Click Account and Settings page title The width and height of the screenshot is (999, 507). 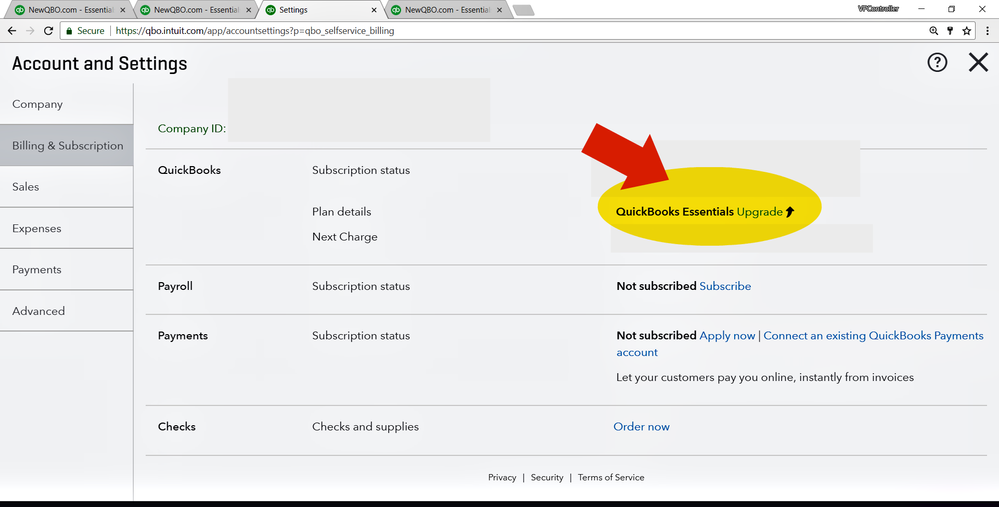99,63
